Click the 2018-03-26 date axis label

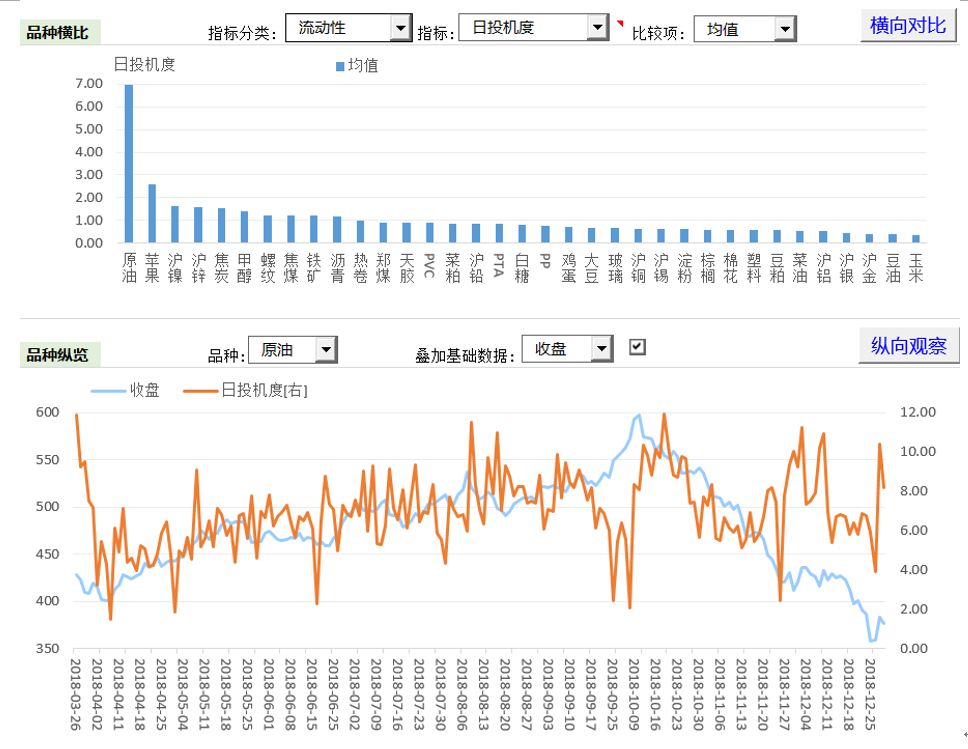pos(76,698)
